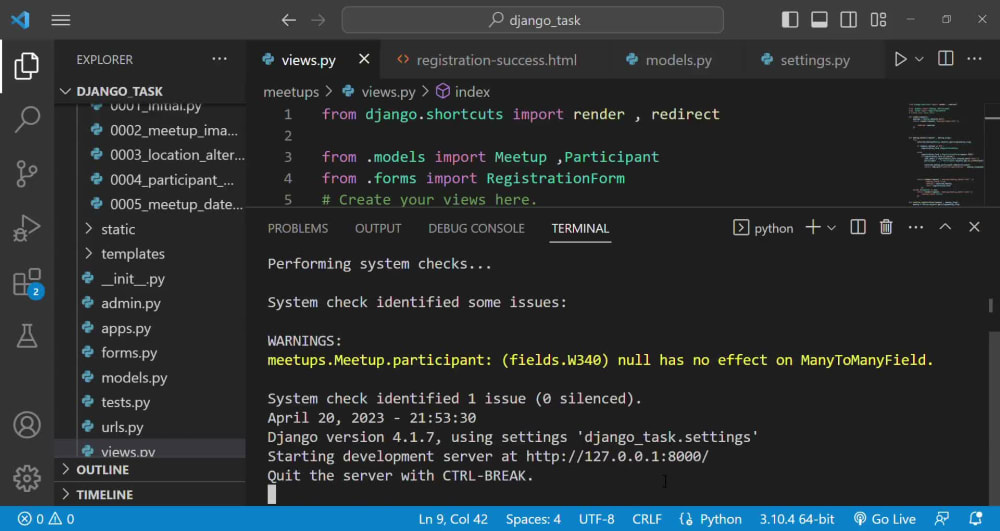The width and height of the screenshot is (1000, 531).
Task: Create a new terminal with plus icon
Action: (812, 228)
